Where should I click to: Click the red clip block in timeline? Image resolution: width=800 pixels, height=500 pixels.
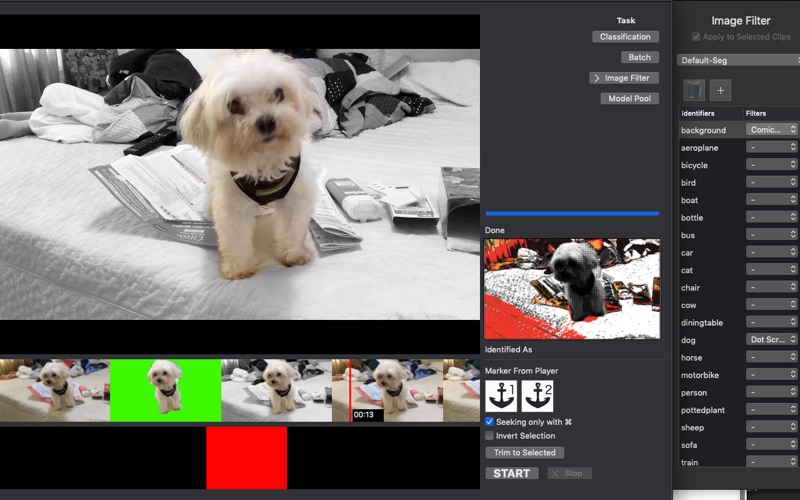tap(246, 457)
